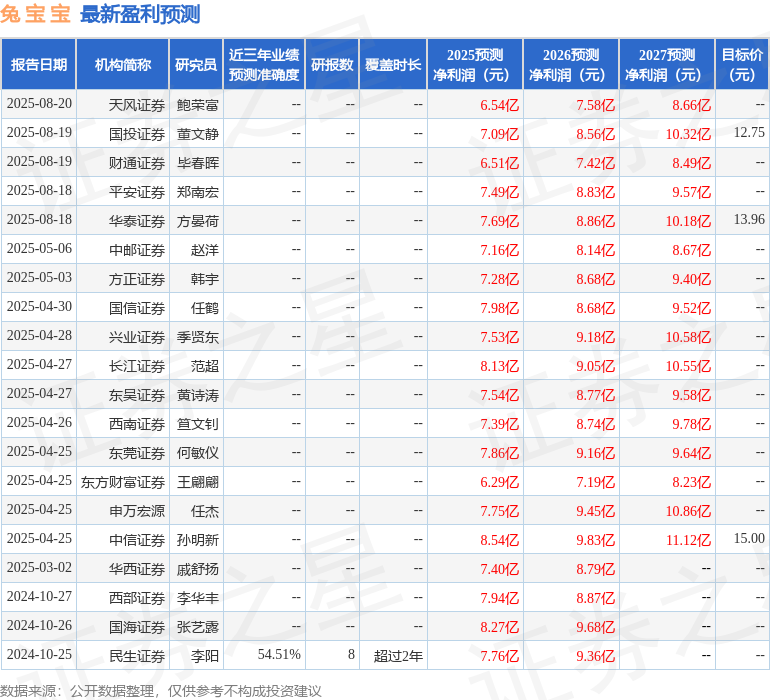Sort by 机构简称 column header
Viewport: 770px width, 700px height.
pos(122,65)
